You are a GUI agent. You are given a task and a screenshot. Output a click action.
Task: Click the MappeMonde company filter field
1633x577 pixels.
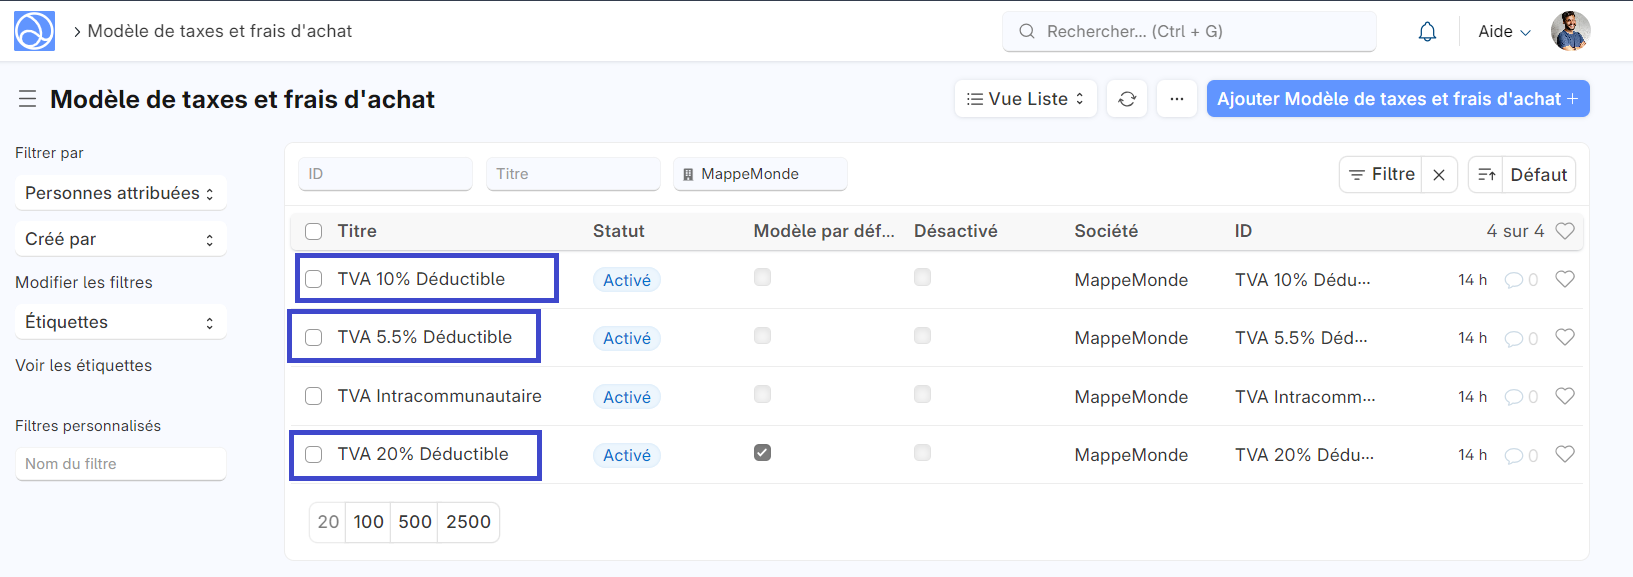[760, 174]
